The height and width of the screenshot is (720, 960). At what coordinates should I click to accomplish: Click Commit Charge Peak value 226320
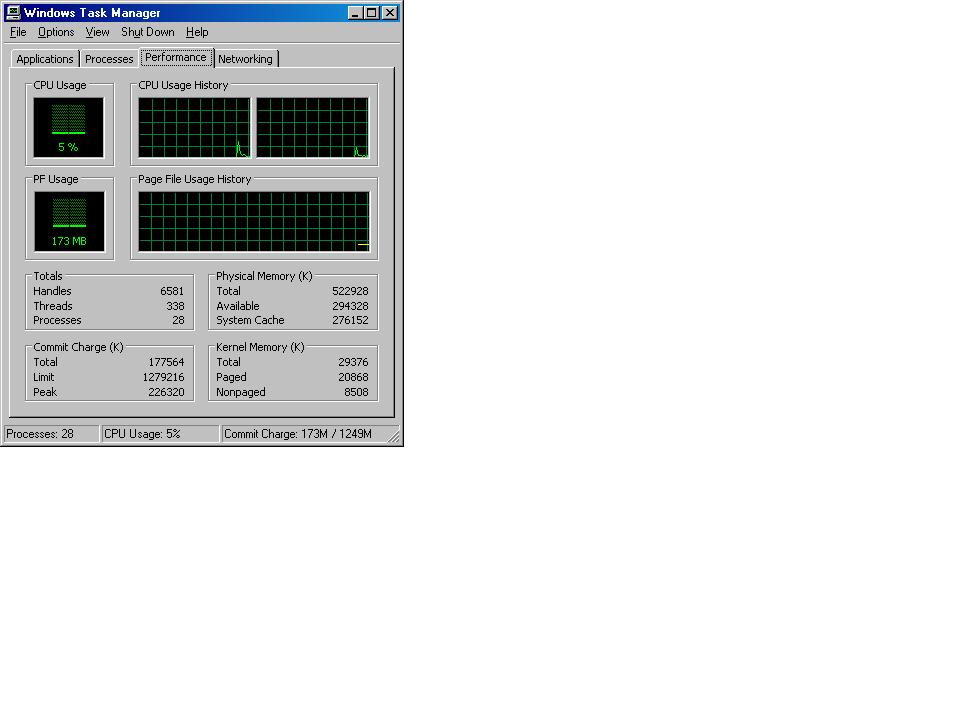(x=166, y=392)
